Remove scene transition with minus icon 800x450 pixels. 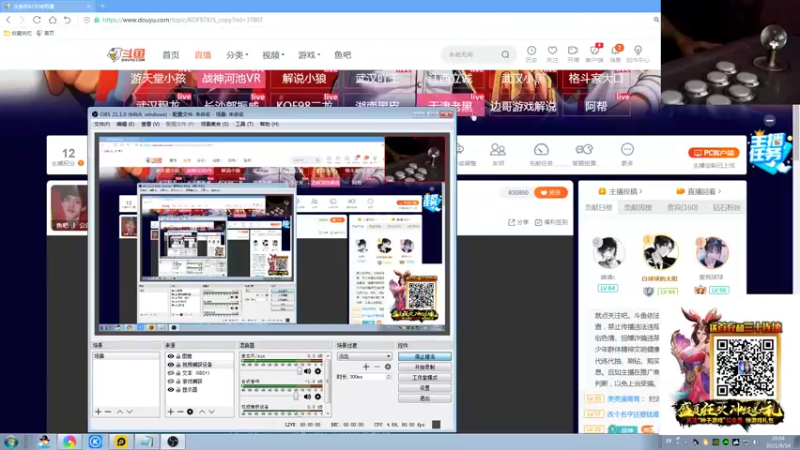pyautogui.click(x=377, y=366)
